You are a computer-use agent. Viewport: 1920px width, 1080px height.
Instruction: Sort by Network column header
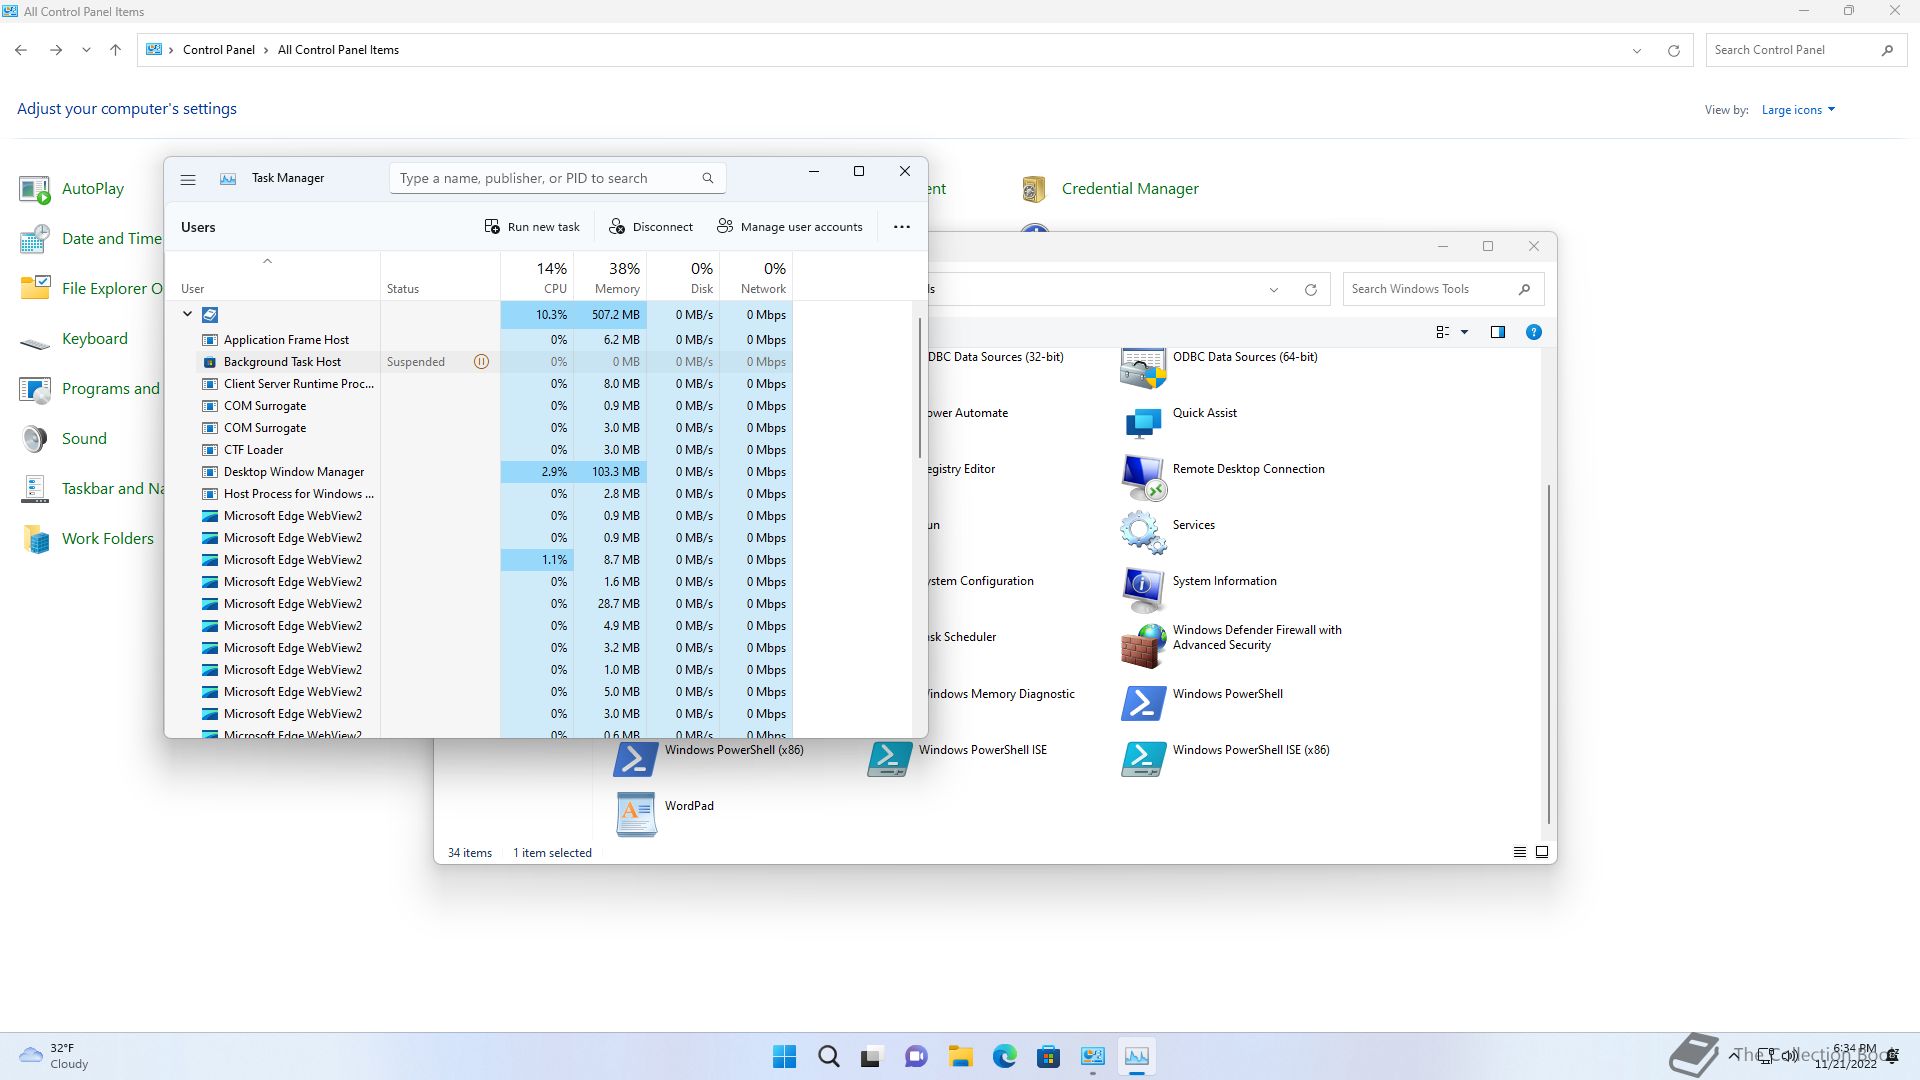pos(756,277)
